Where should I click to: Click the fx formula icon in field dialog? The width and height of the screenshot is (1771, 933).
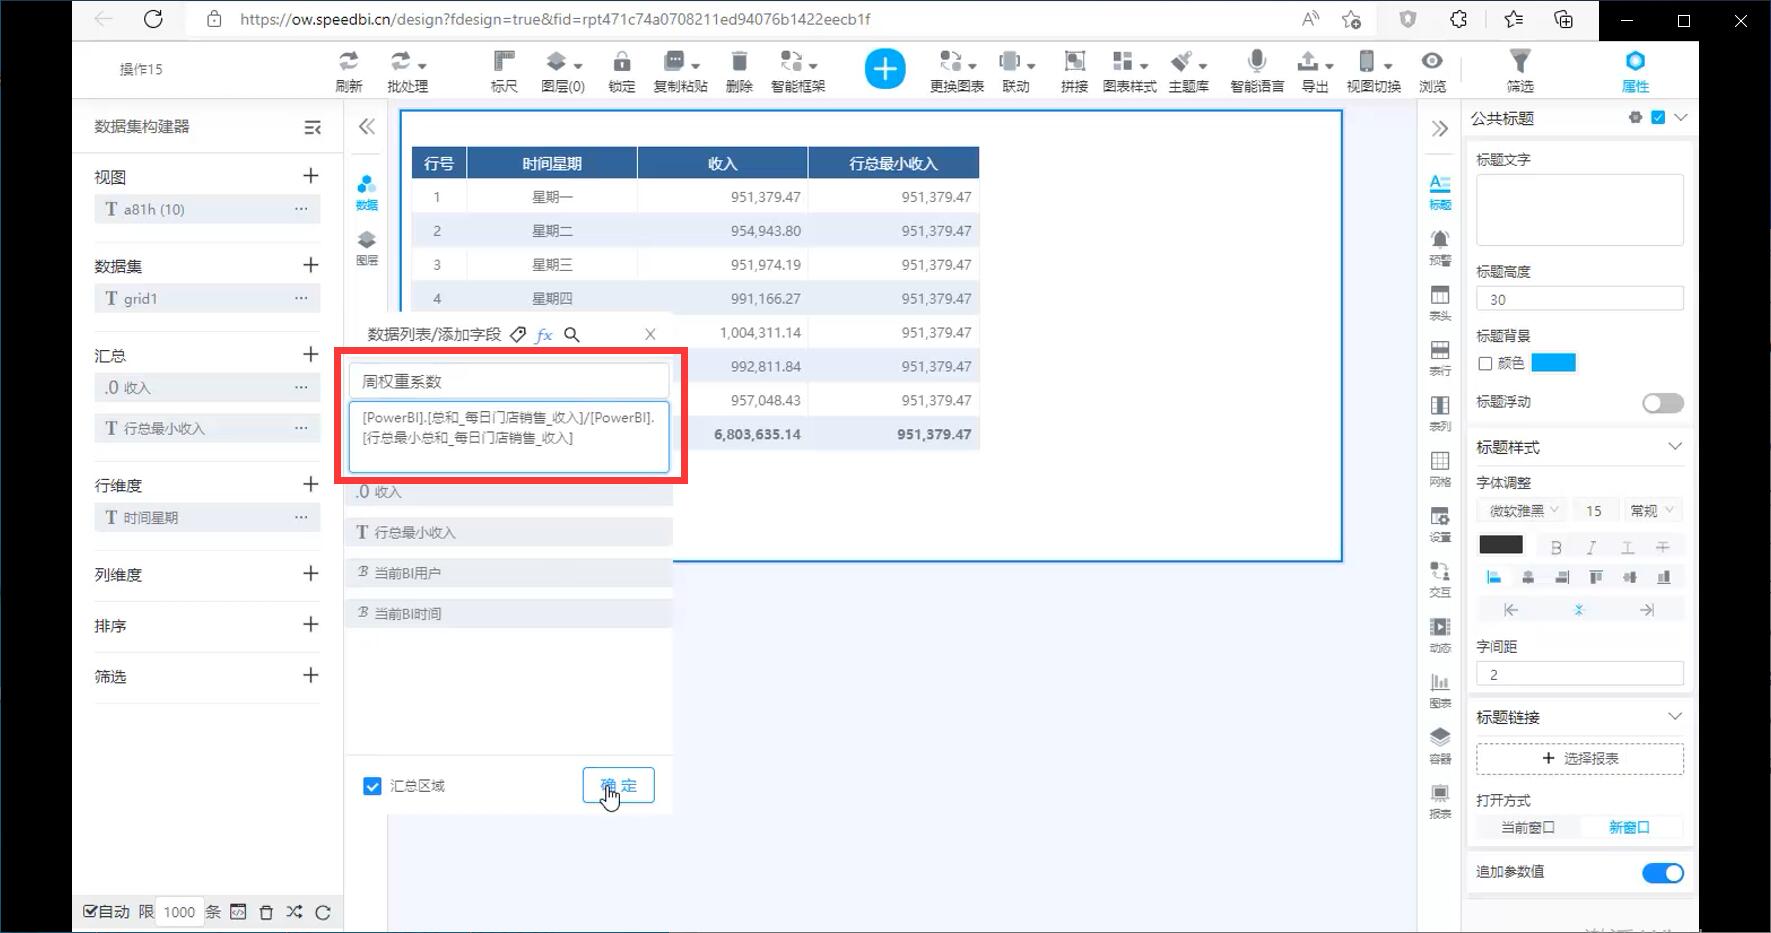(x=544, y=335)
